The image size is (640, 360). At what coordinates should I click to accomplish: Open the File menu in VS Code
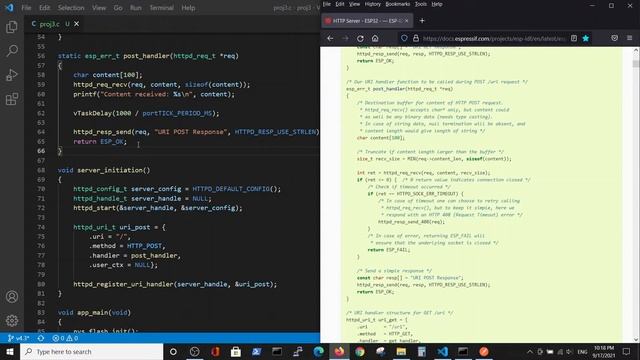click(x=27, y=8)
